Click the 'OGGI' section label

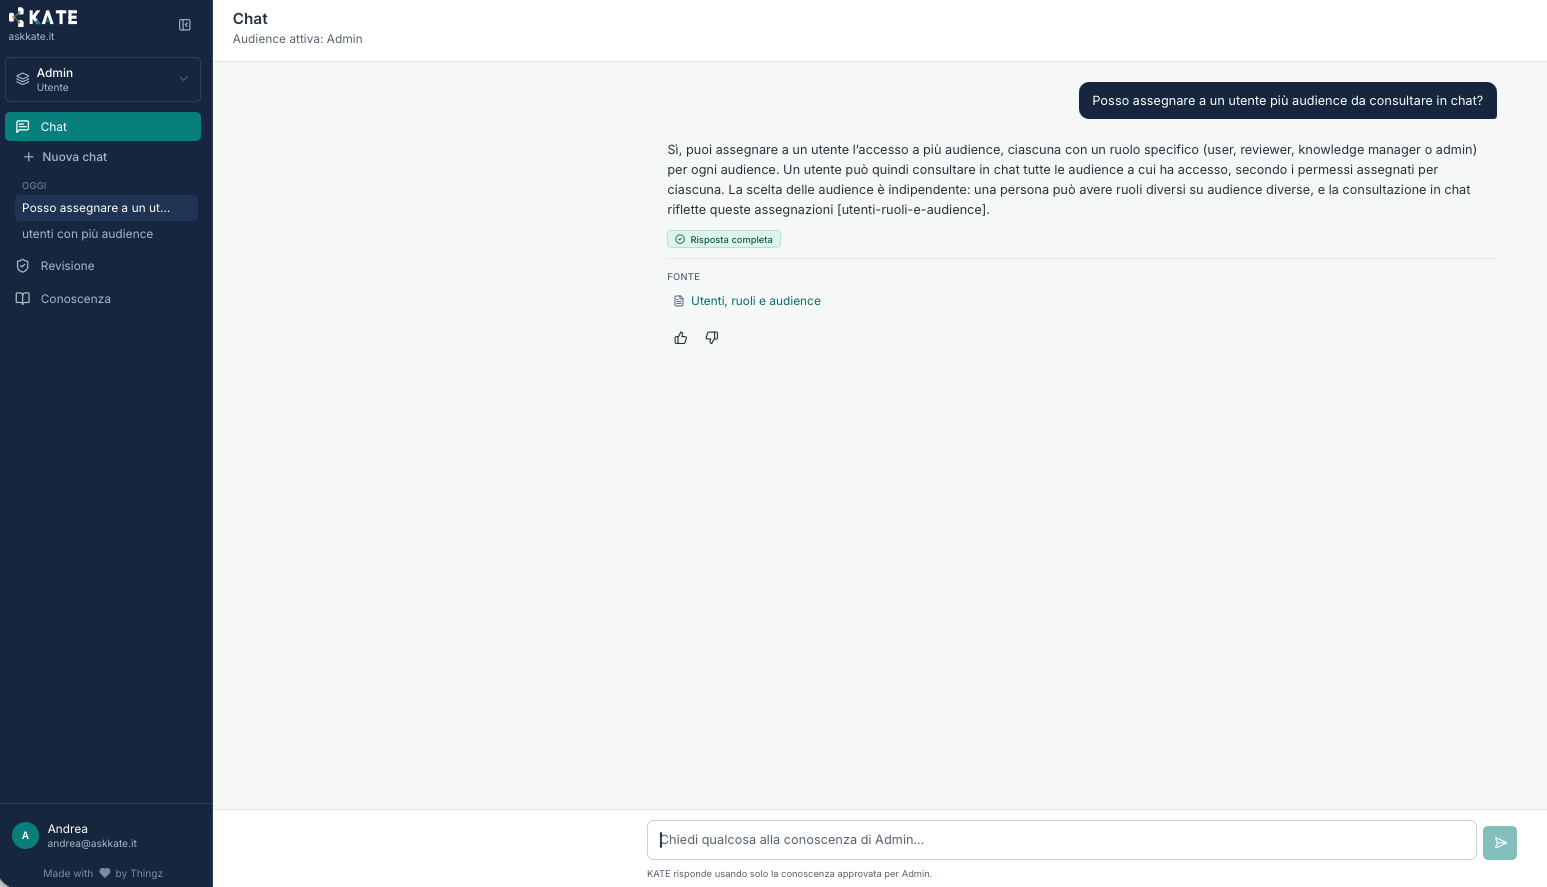point(34,186)
